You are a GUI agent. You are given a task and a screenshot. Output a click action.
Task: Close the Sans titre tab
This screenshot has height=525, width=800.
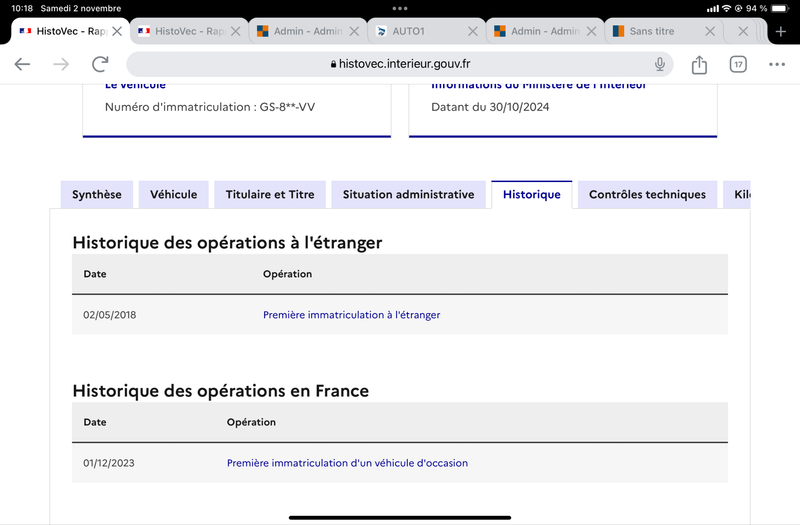click(x=710, y=32)
